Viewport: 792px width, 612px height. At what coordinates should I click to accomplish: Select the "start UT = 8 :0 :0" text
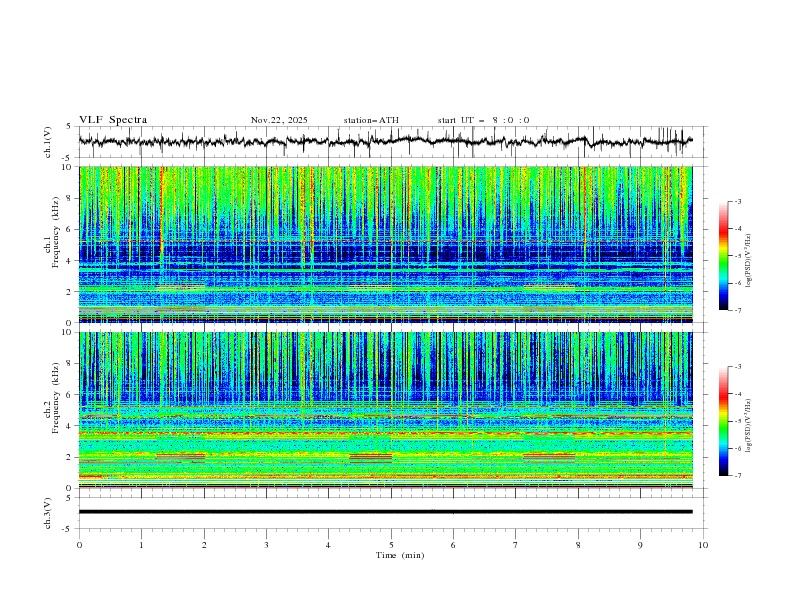[x=483, y=120]
